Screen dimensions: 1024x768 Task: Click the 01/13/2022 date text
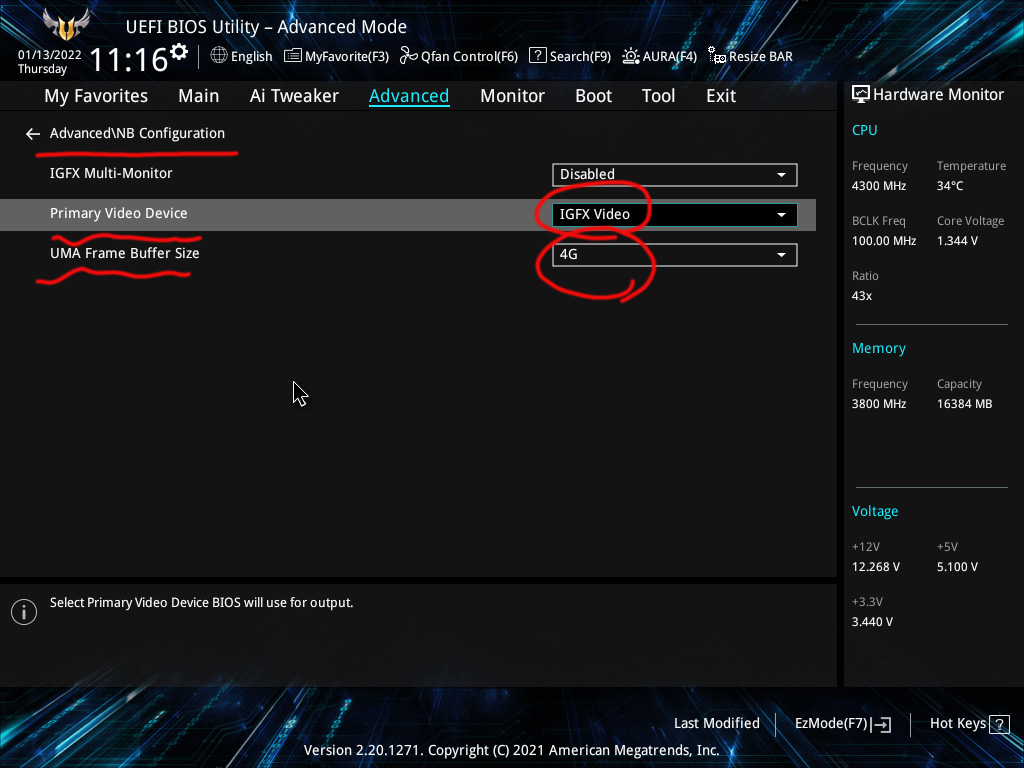(x=50, y=55)
